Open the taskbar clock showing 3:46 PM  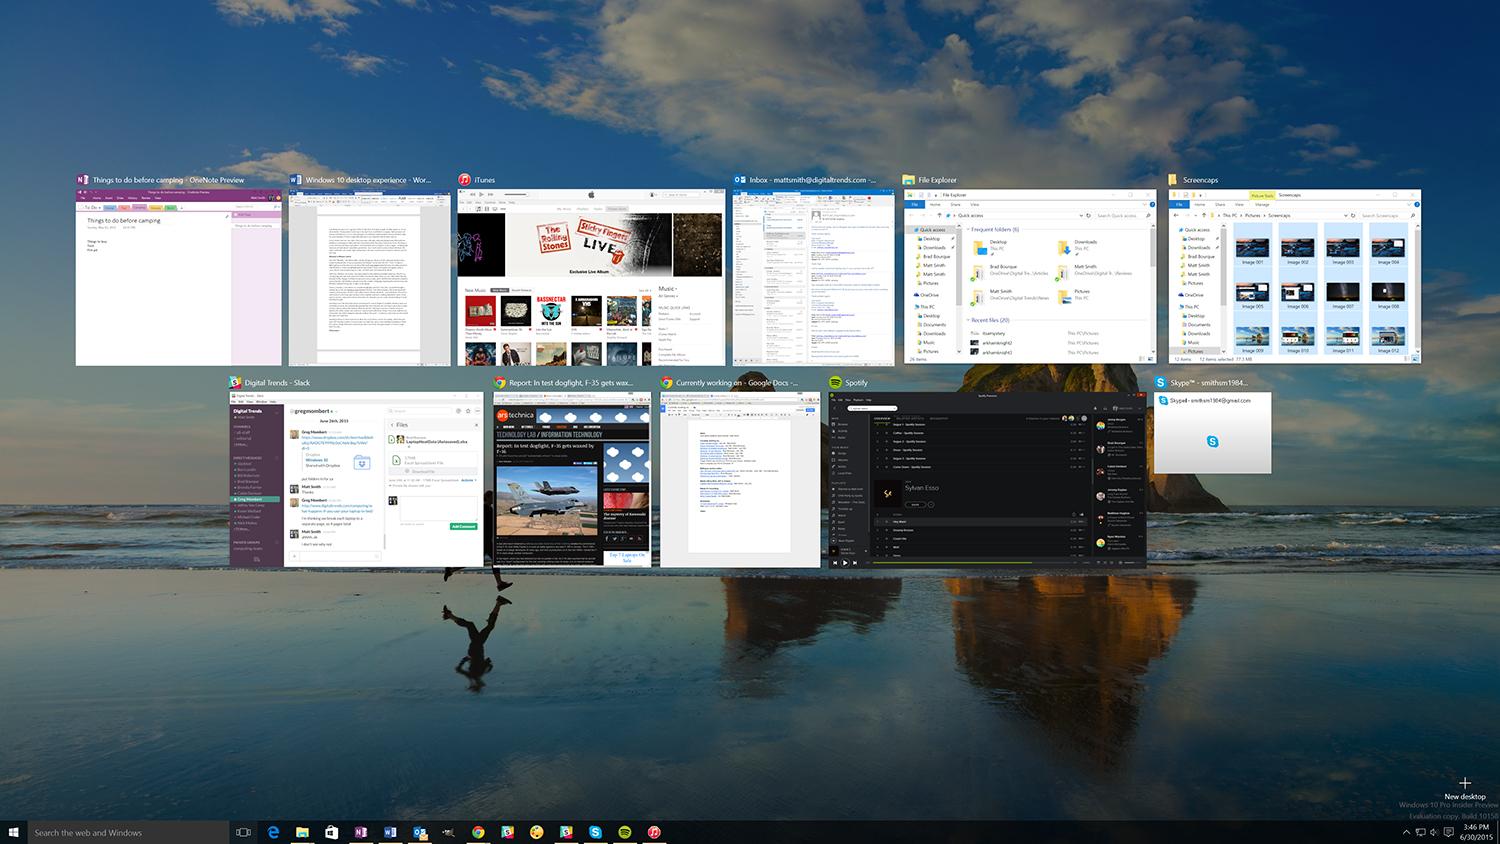pos(1476,832)
